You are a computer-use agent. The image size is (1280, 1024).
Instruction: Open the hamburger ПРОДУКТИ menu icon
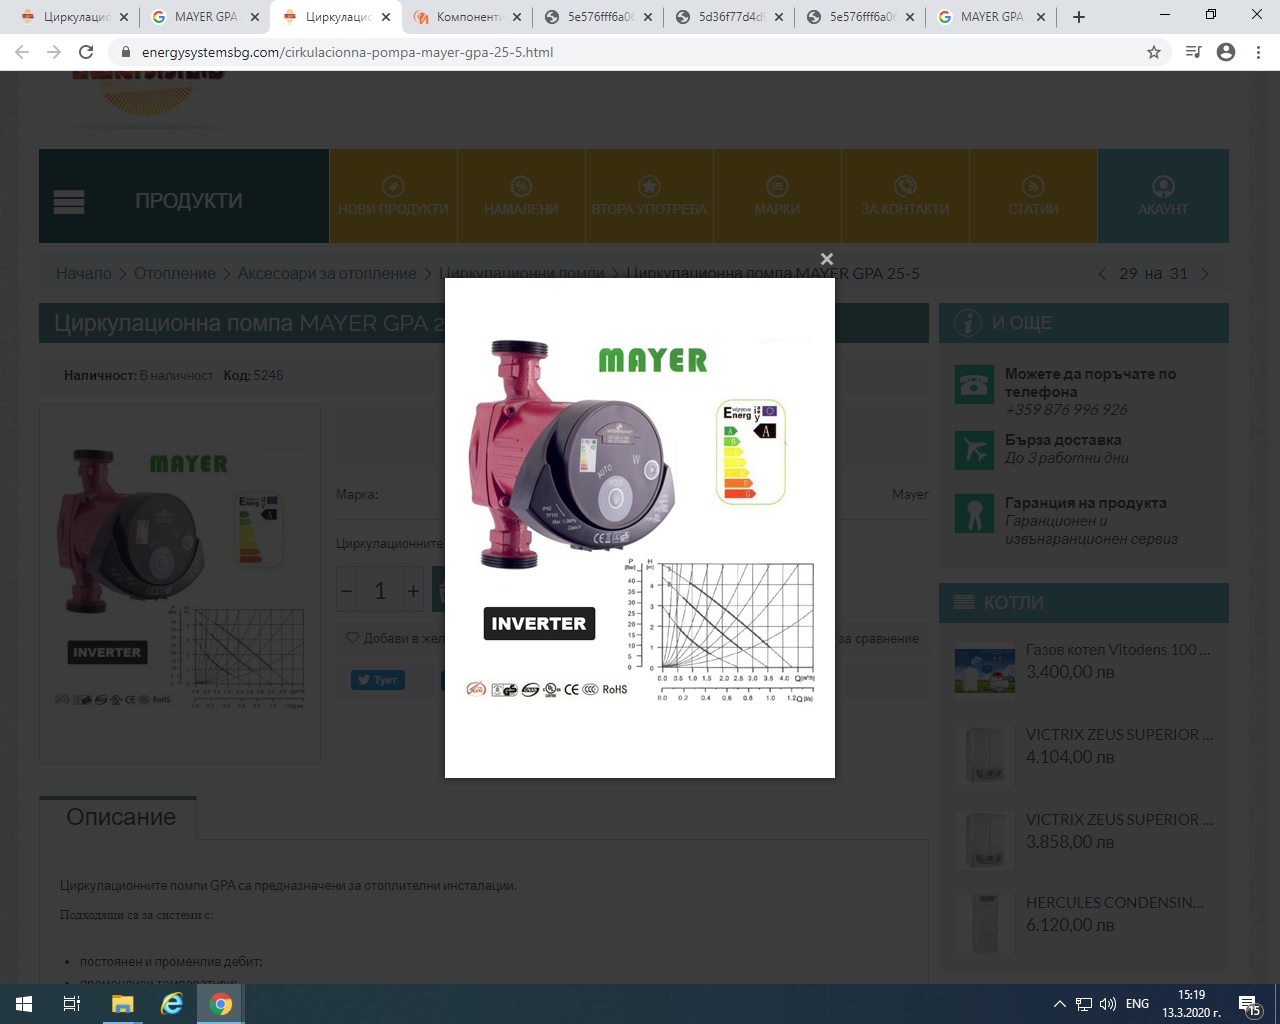69,201
